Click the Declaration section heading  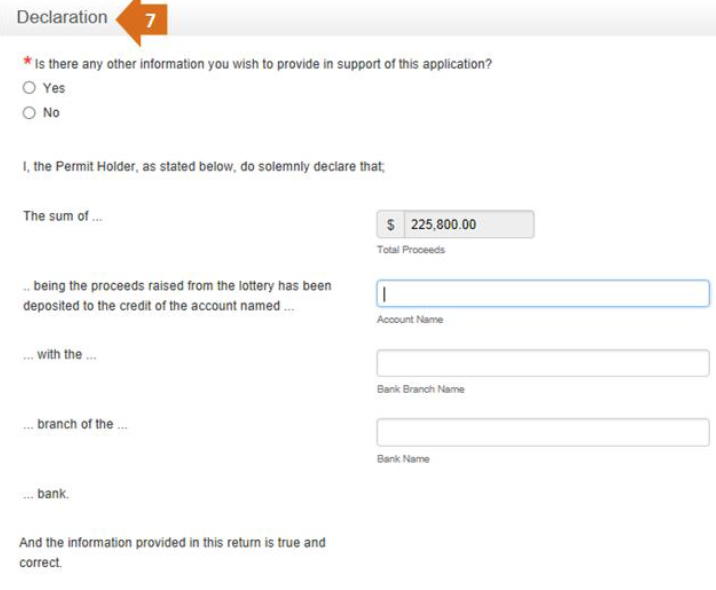(x=62, y=17)
